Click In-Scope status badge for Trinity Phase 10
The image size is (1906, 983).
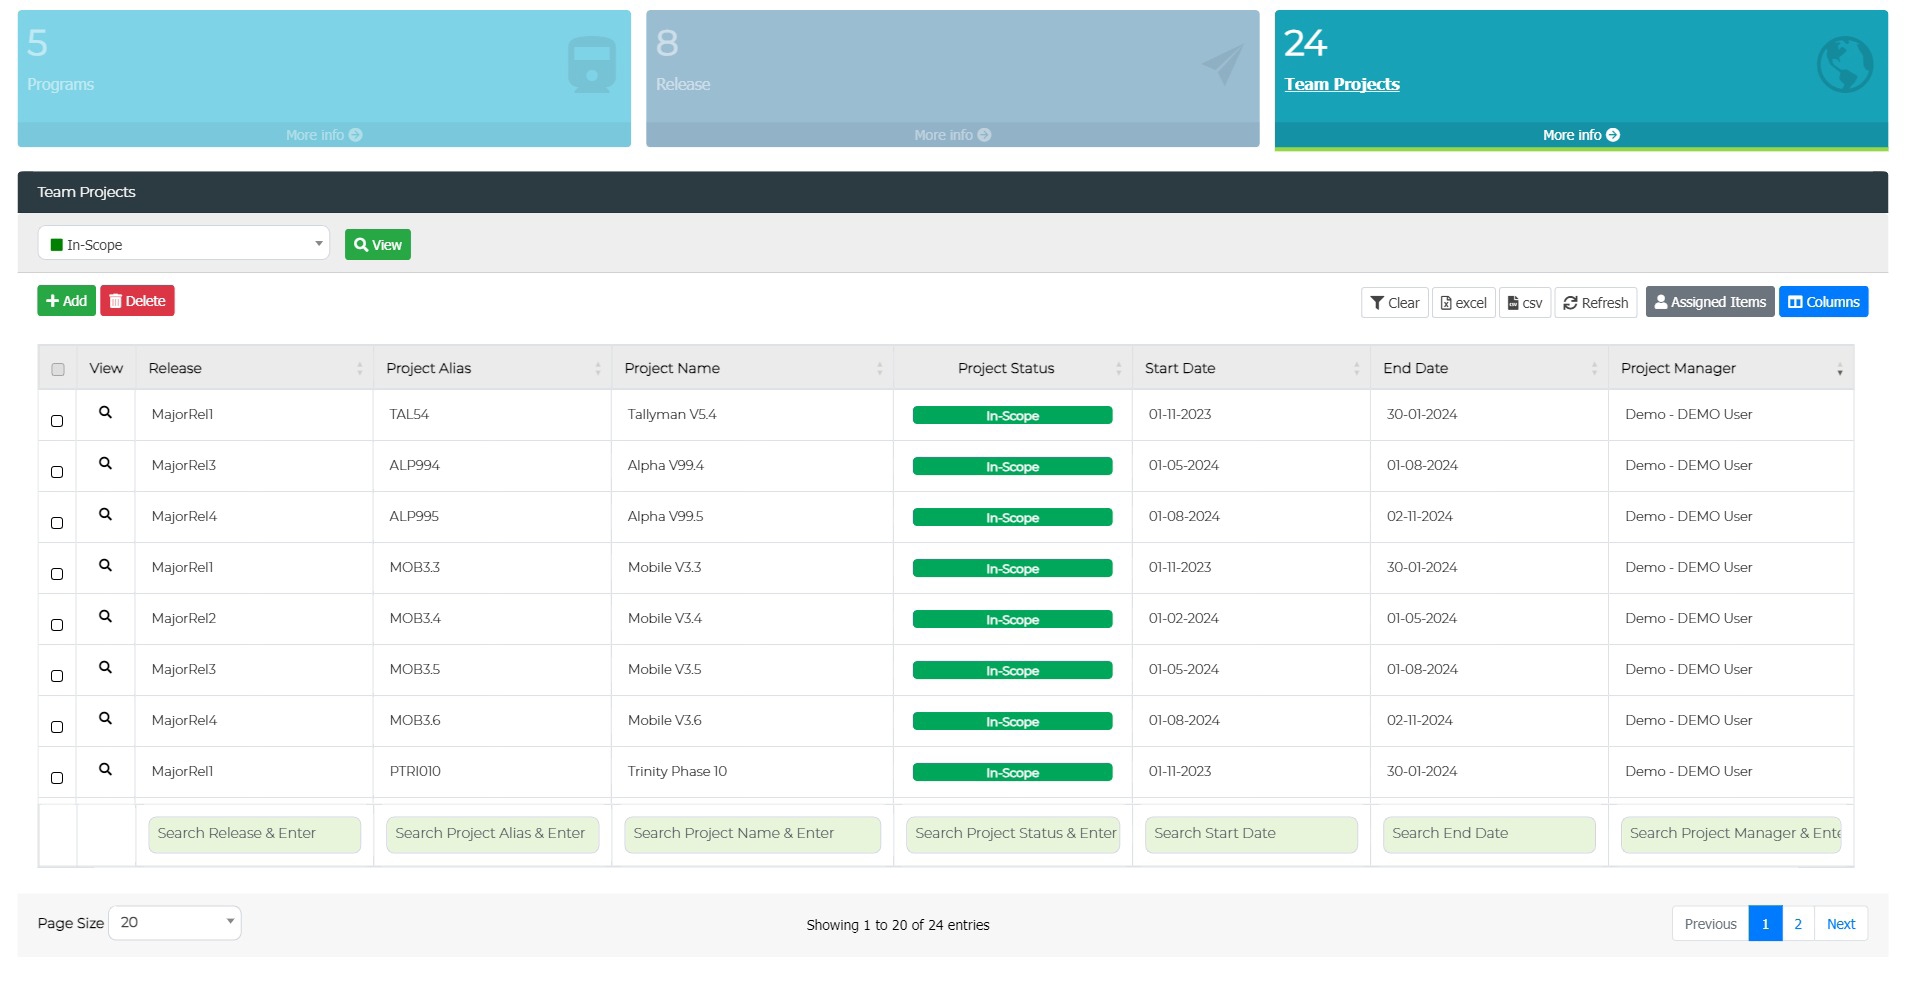1012,772
